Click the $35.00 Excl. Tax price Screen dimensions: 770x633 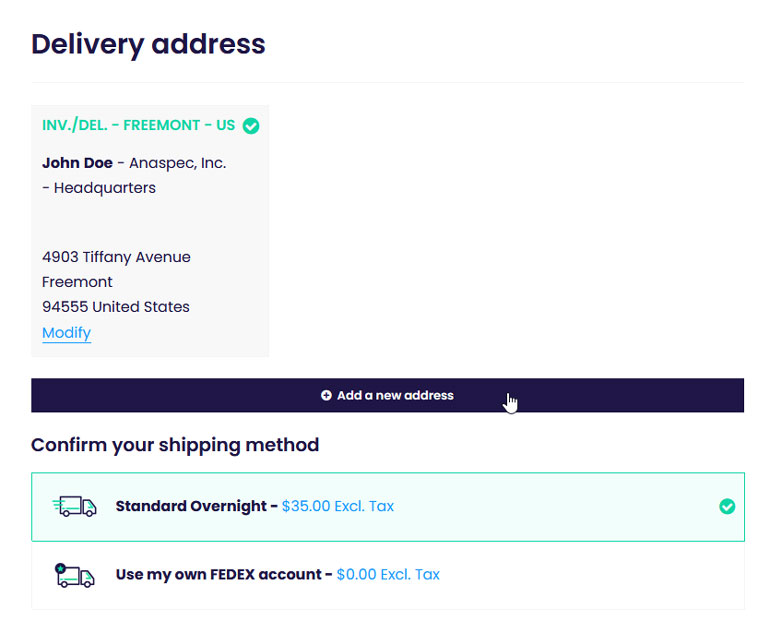point(338,506)
